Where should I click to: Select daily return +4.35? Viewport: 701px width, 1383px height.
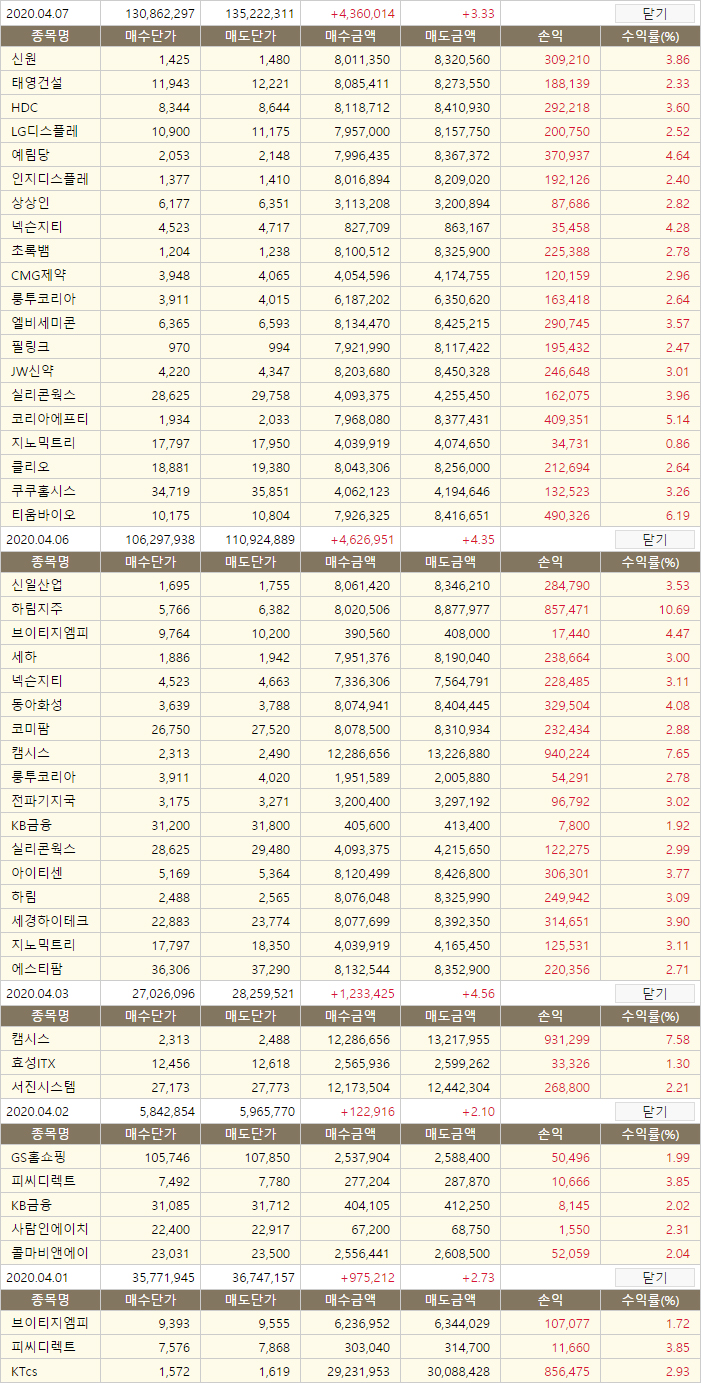[x=479, y=539]
